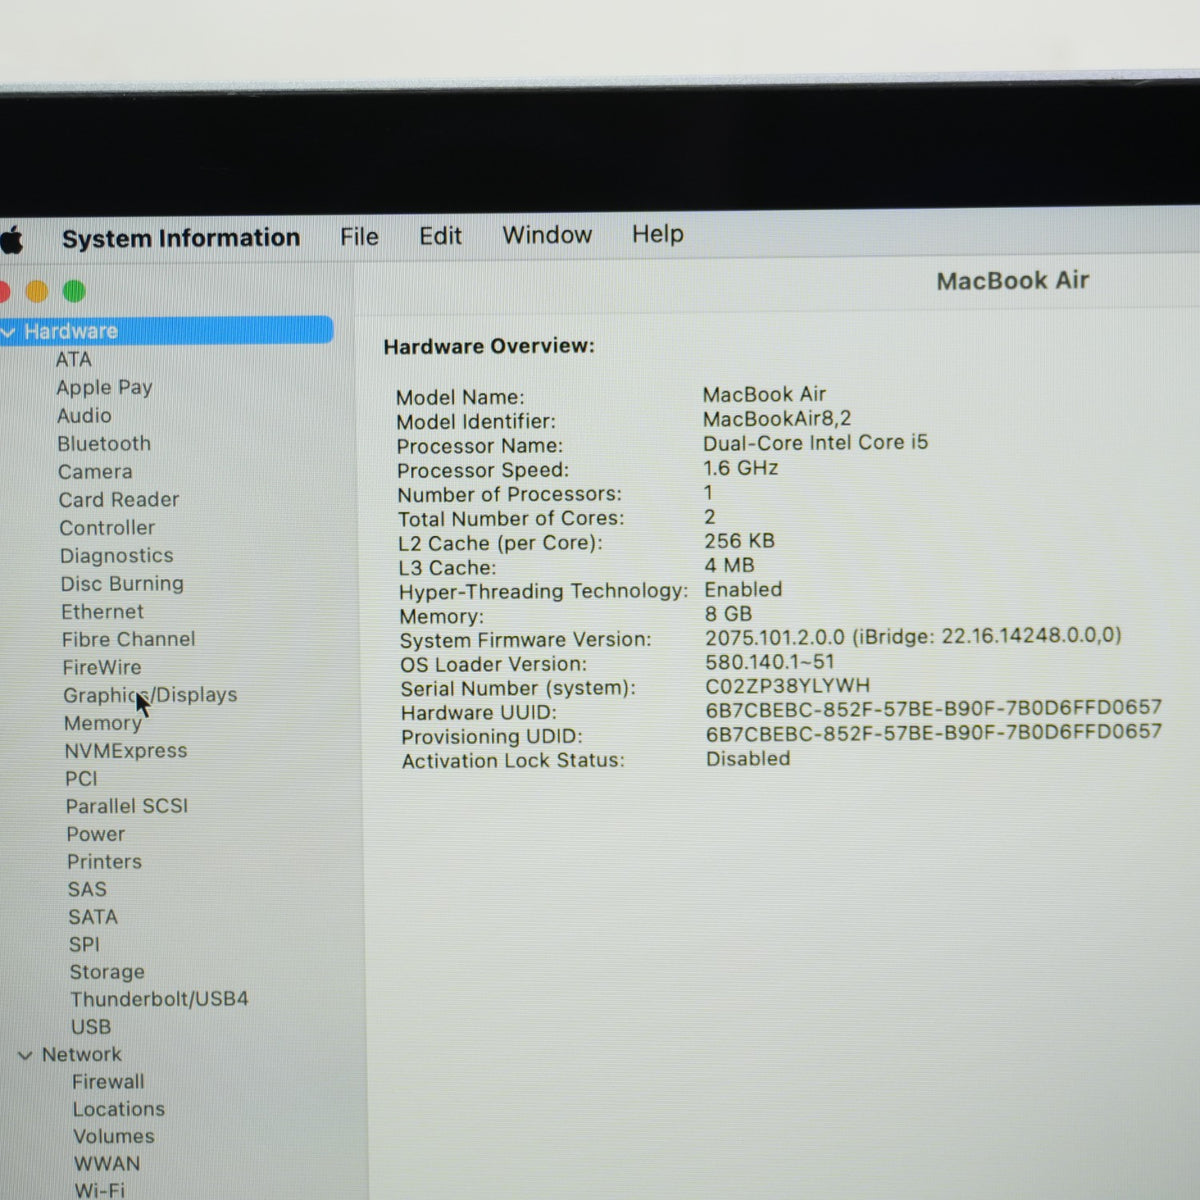Viewport: 1200px width, 1200px height.
Task: Select Firewall under Network
Action: pyautogui.click(x=108, y=1082)
